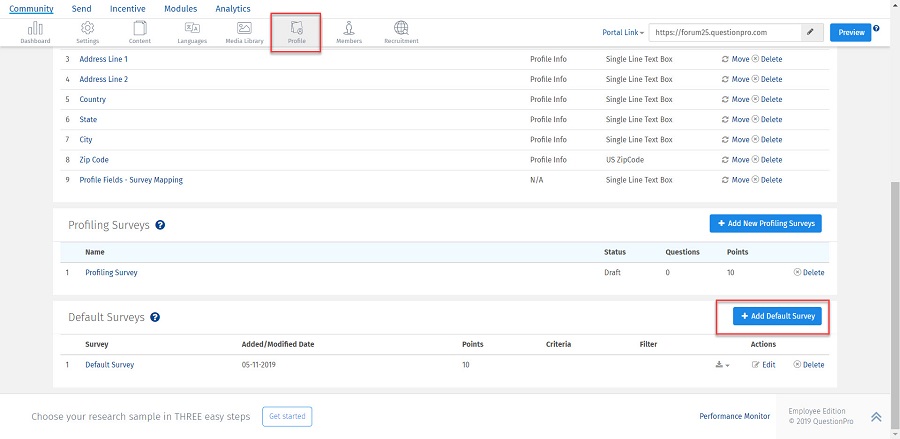
Task: Click the pencil icon beside portal URL
Action: coord(811,33)
